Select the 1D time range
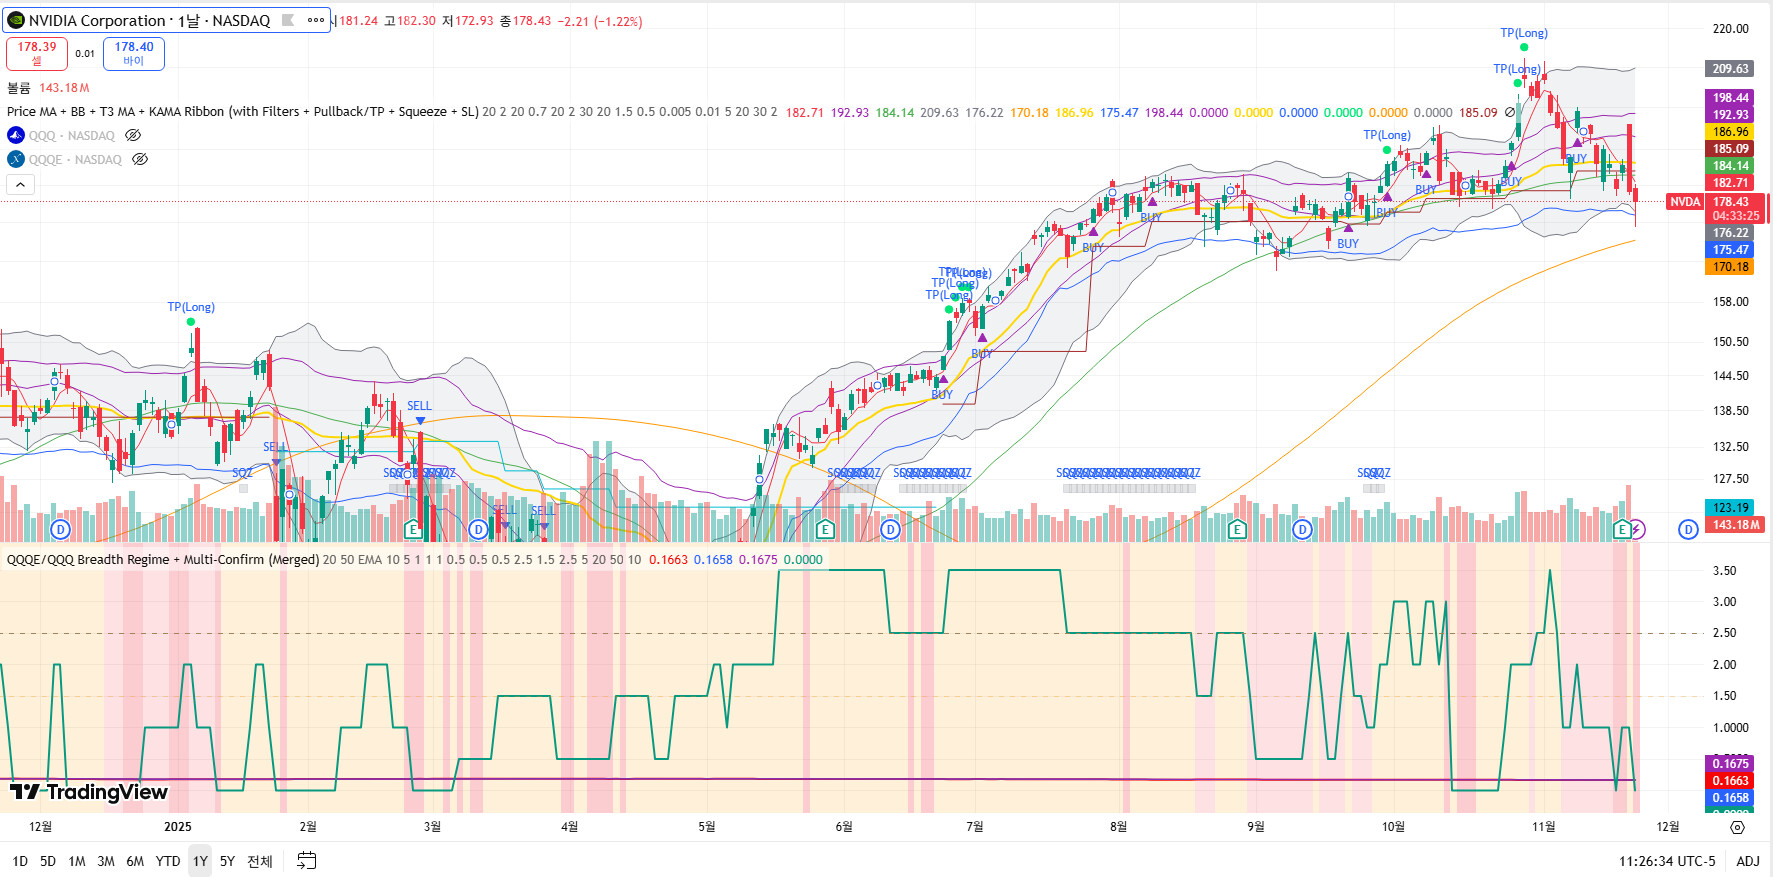Image resolution: width=1773 pixels, height=877 pixels. point(20,861)
